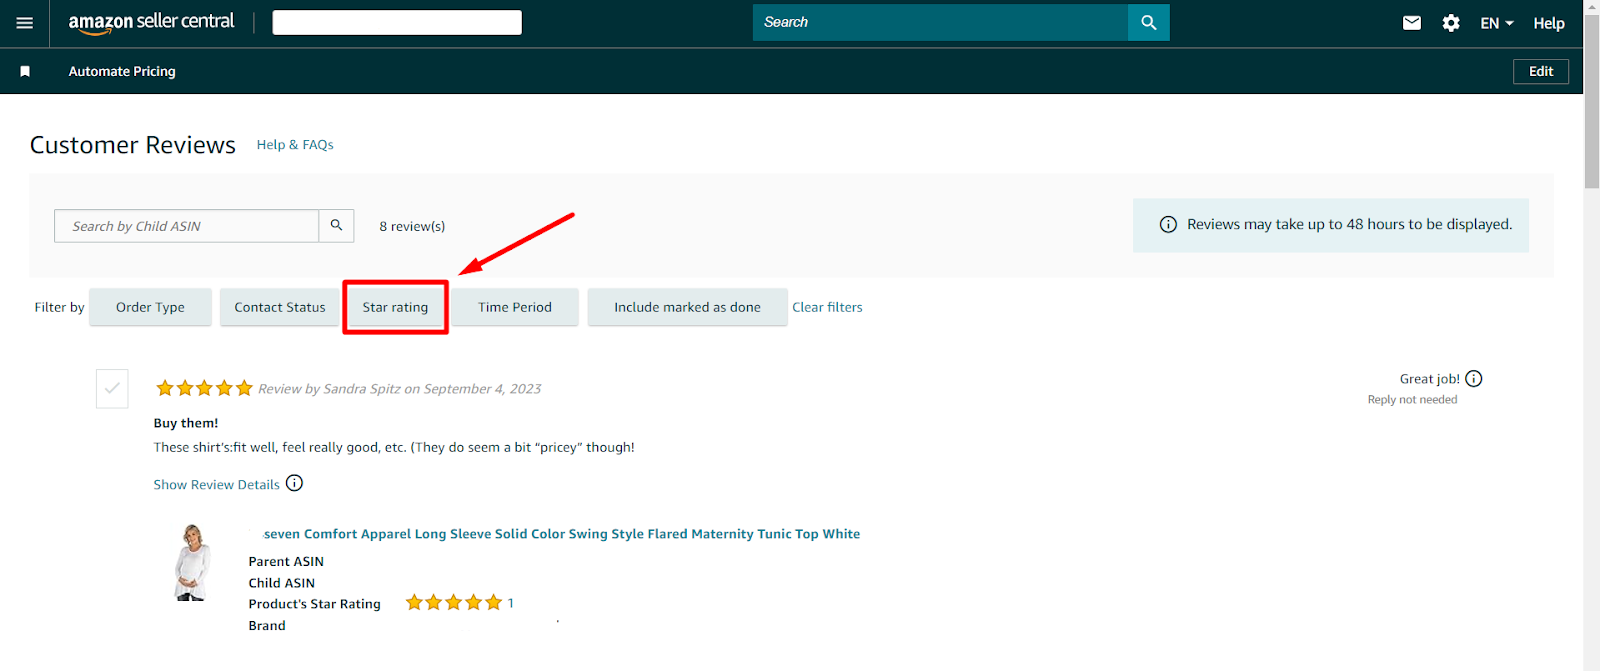Image resolution: width=1600 pixels, height=671 pixels.
Task: Open the Automate Pricing bookmark link
Action: [x=122, y=71]
